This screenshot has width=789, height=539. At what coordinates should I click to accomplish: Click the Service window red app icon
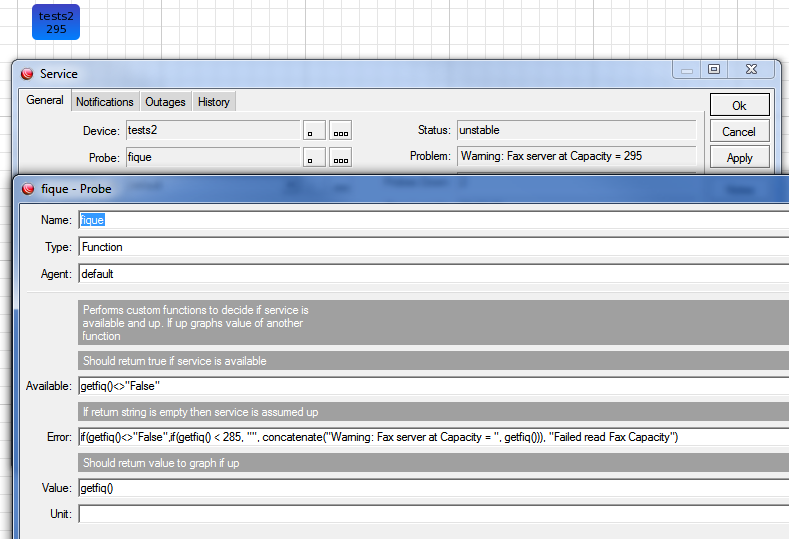click(27, 74)
